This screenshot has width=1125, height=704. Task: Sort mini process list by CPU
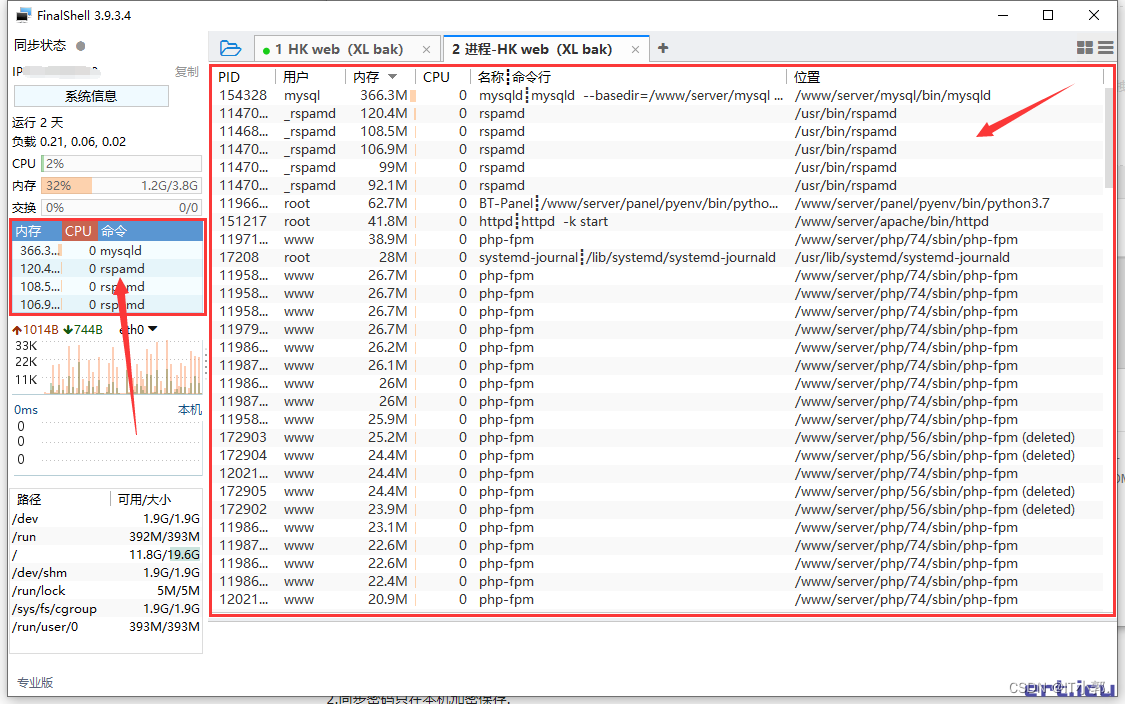(78, 231)
